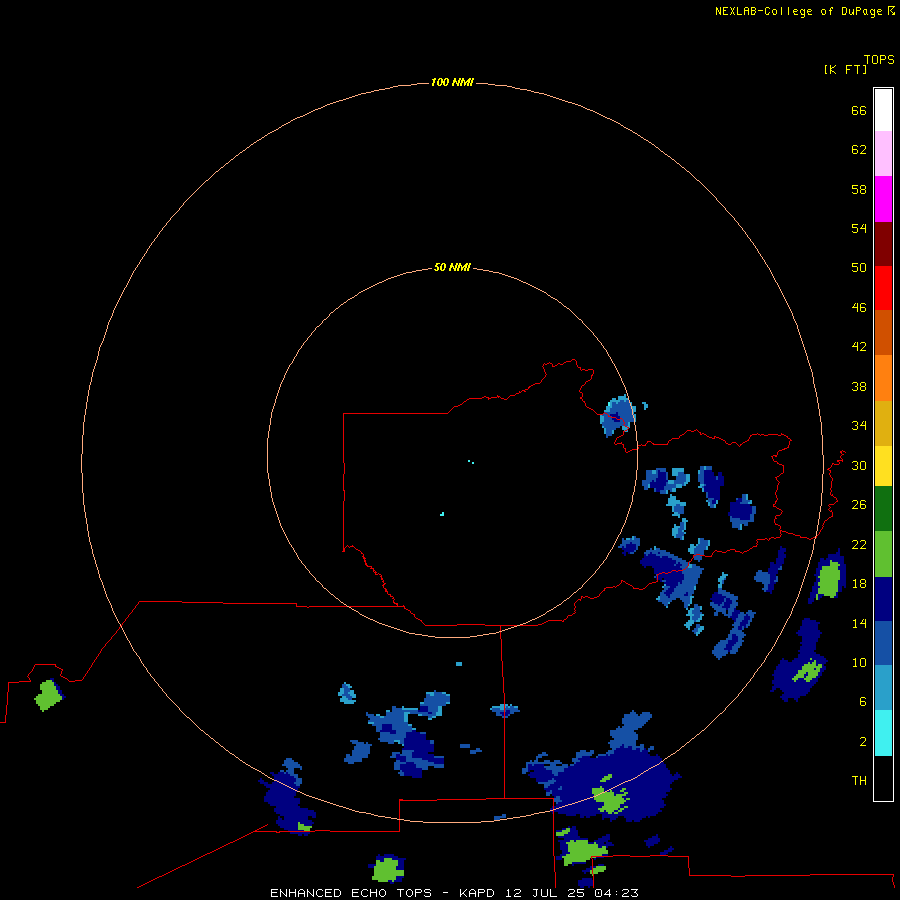The height and width of the screenshot is (900, 900).
Task: Select legend value 6
Action: tap(862, 701)
